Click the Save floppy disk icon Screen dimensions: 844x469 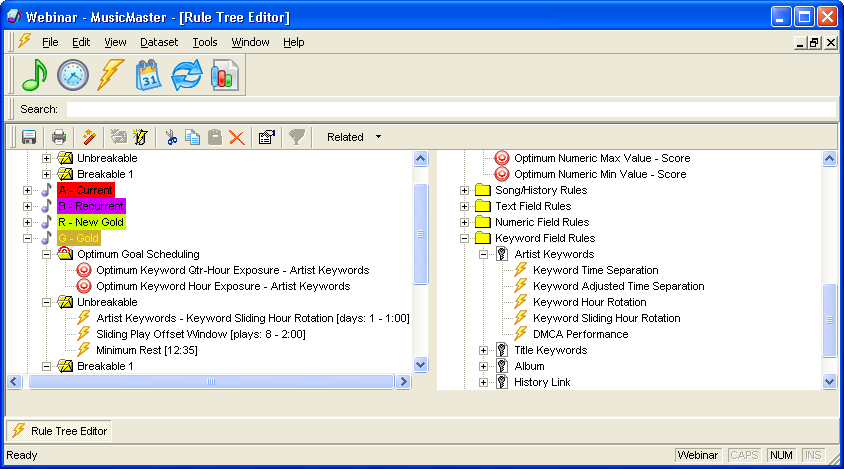point(29,137)
